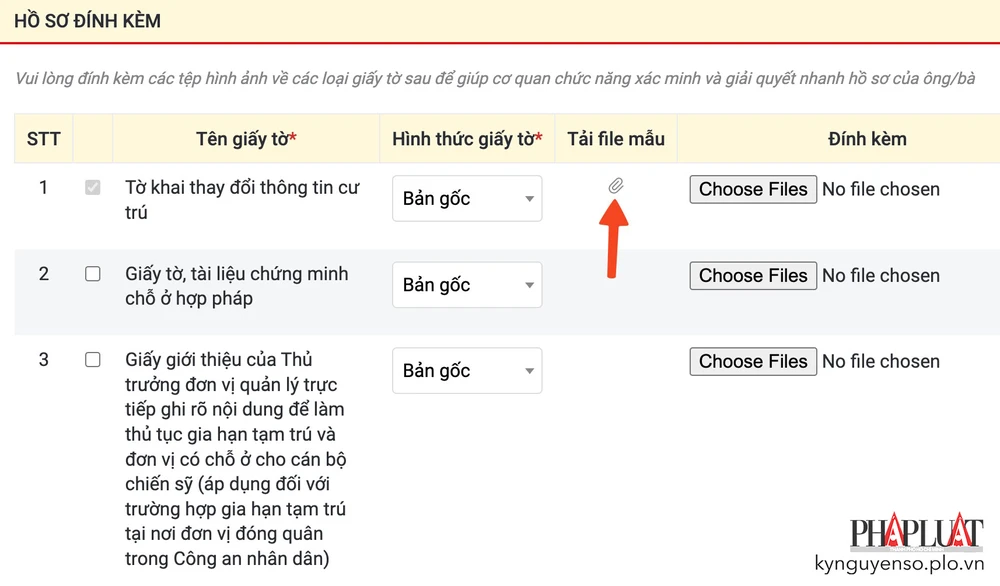
Task: Click 'Choose Files' in row 2
Action: tap(752, 275)
